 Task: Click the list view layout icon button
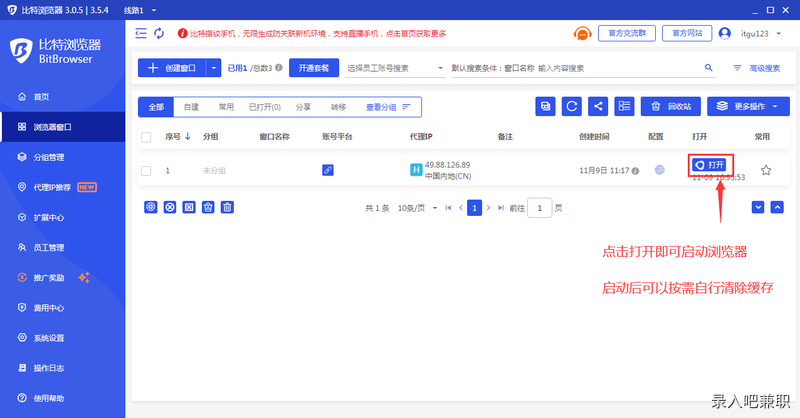[624, 106]
